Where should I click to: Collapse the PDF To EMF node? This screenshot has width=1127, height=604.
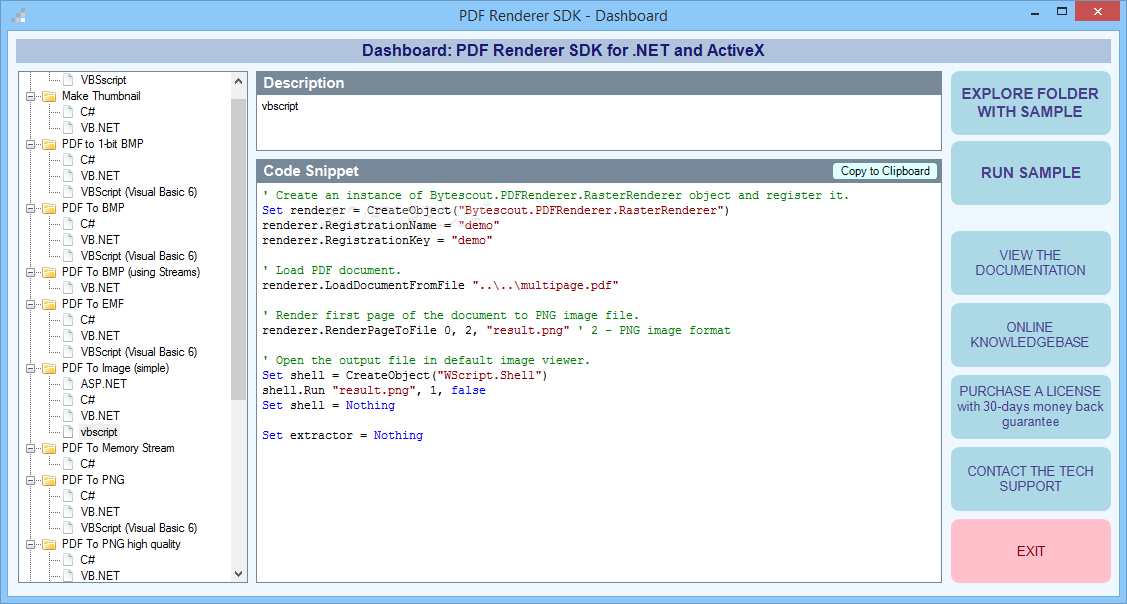pyautogui.click(x=30, y=304)
